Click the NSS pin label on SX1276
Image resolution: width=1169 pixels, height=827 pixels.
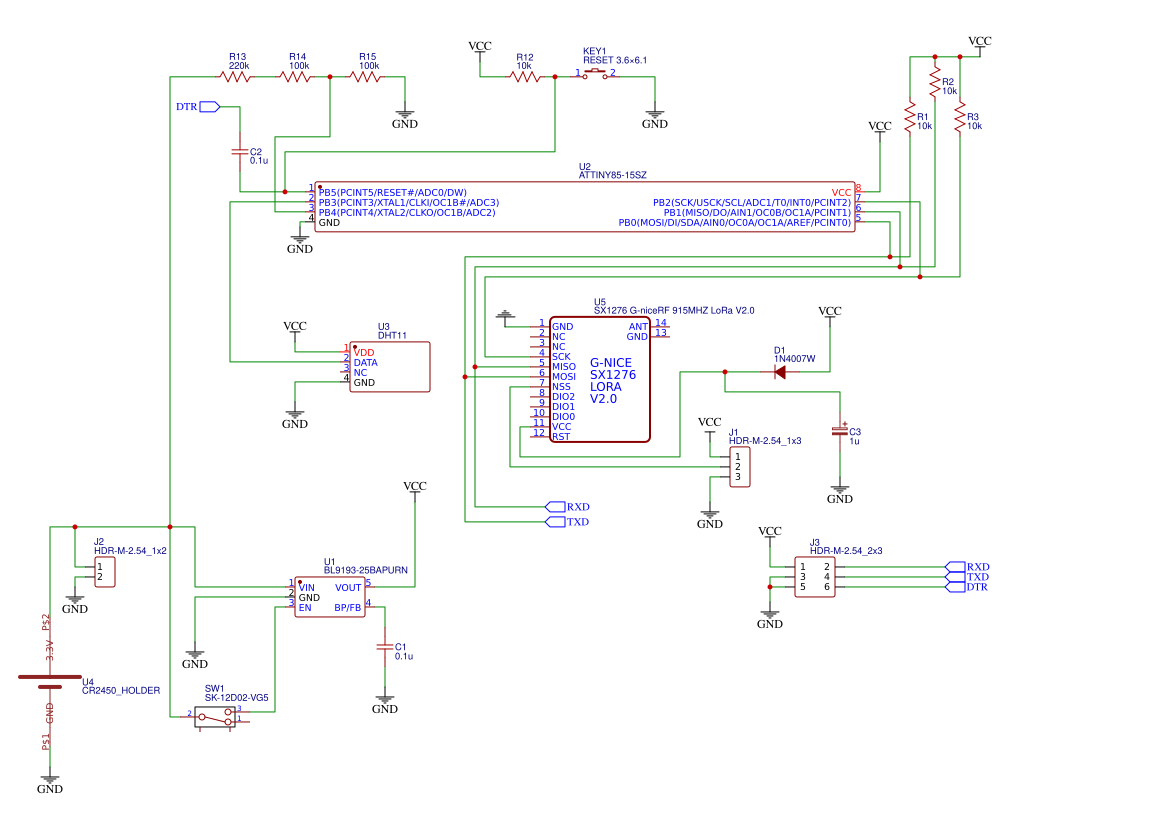pos(561,386)
